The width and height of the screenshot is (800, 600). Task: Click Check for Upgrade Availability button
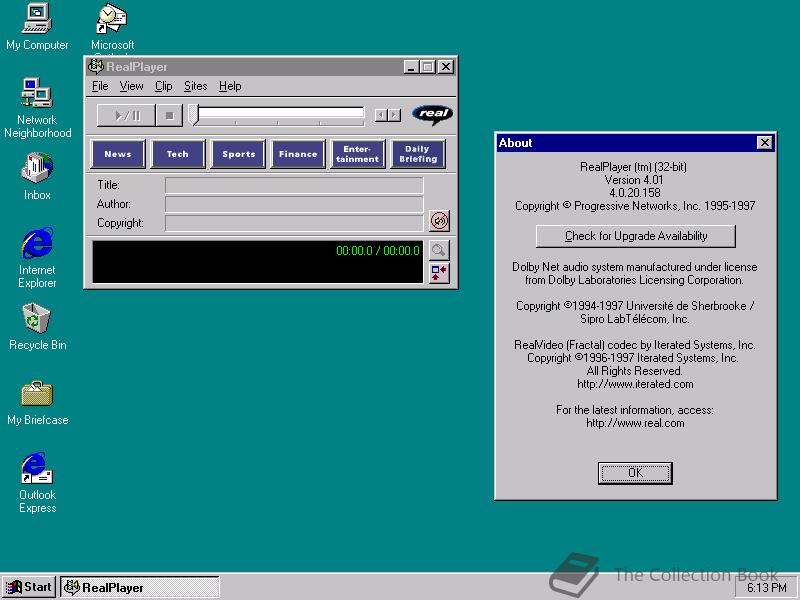636,236
